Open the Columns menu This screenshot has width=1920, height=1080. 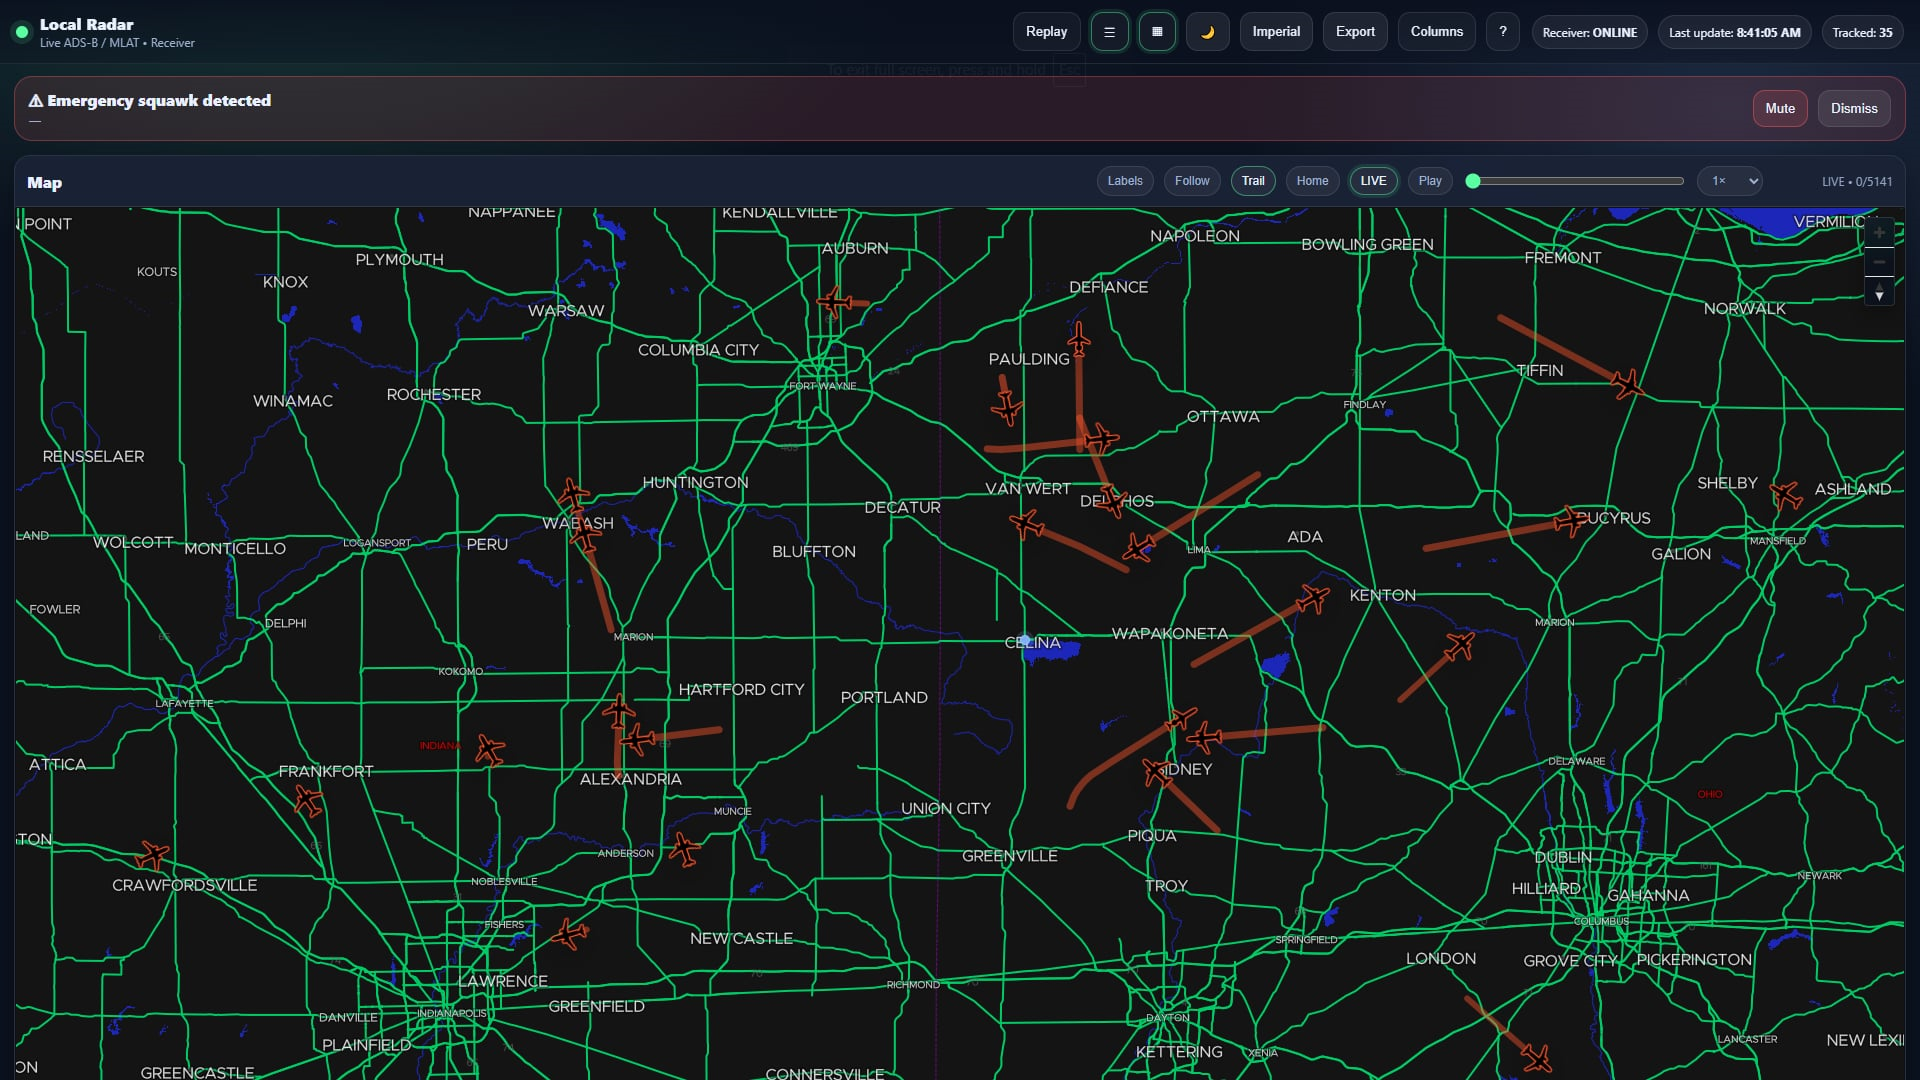pos(1436,31)
